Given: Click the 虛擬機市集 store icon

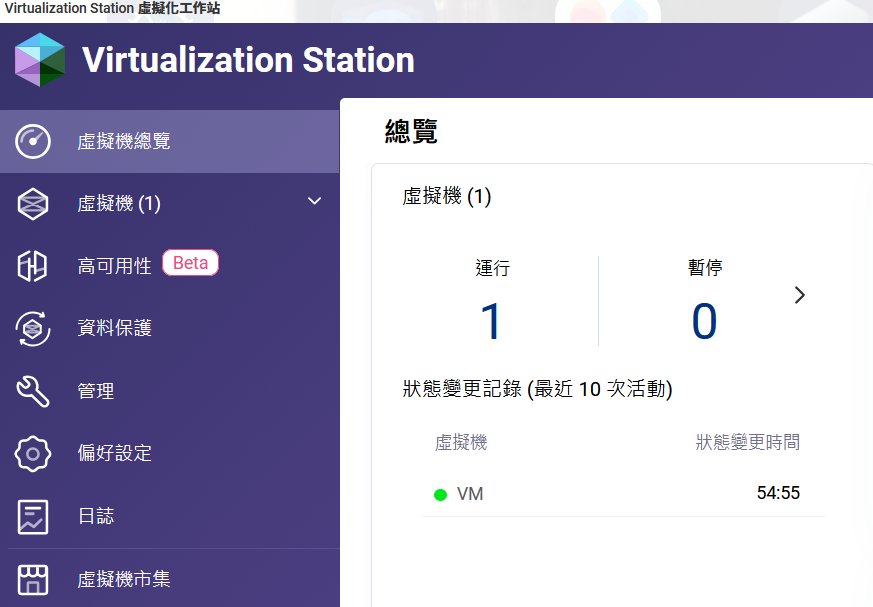Looking at the screenshot, I should click(33, 579).
